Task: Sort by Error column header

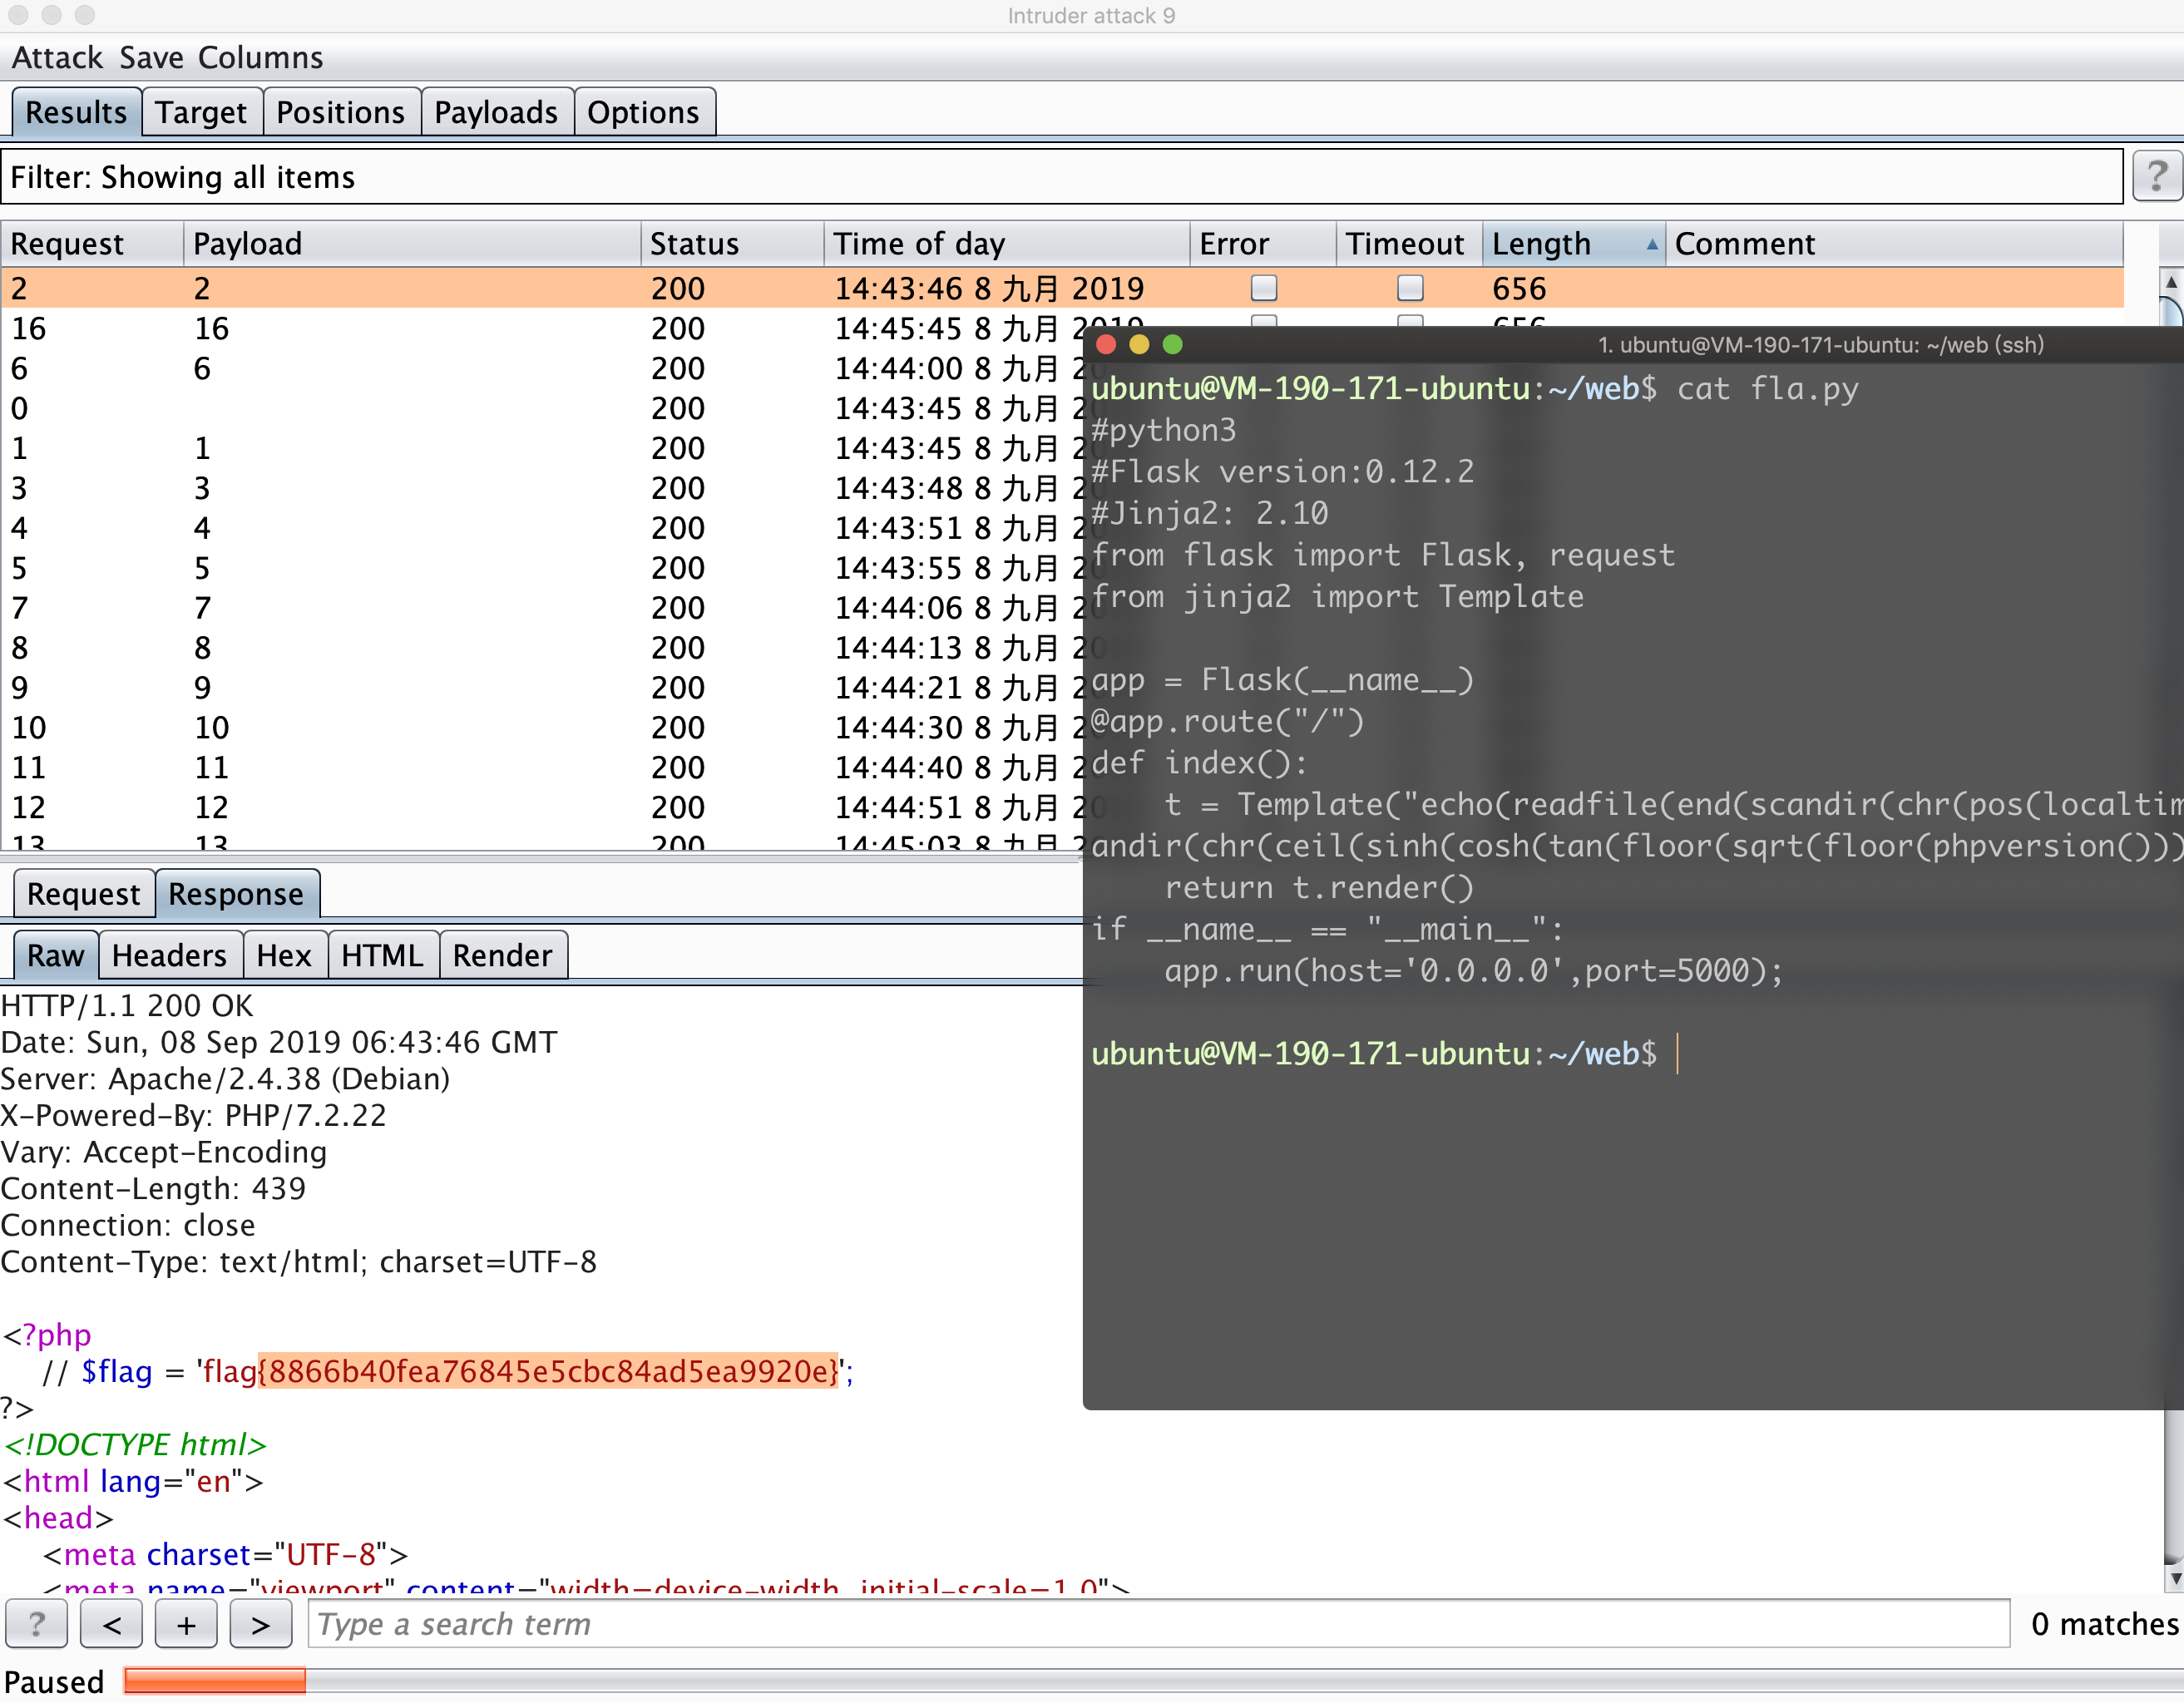Action: (1263, 244)
